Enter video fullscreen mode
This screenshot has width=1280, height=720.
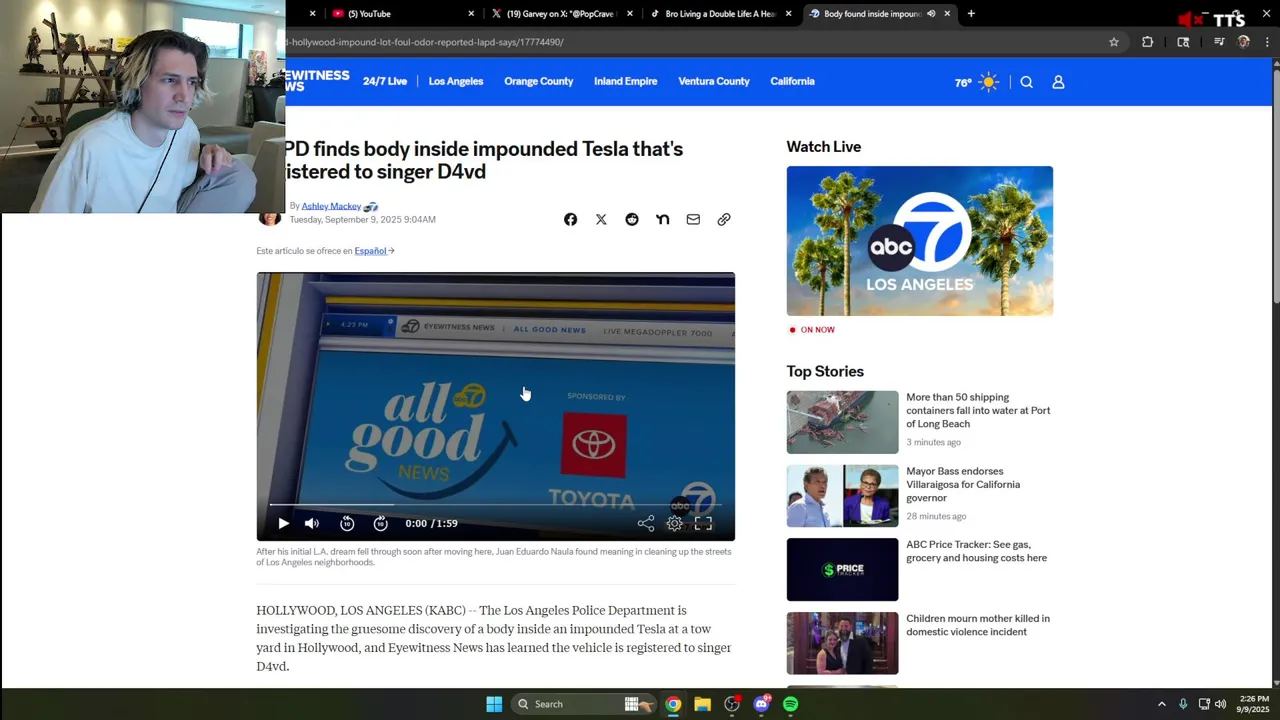pos(704,523)
